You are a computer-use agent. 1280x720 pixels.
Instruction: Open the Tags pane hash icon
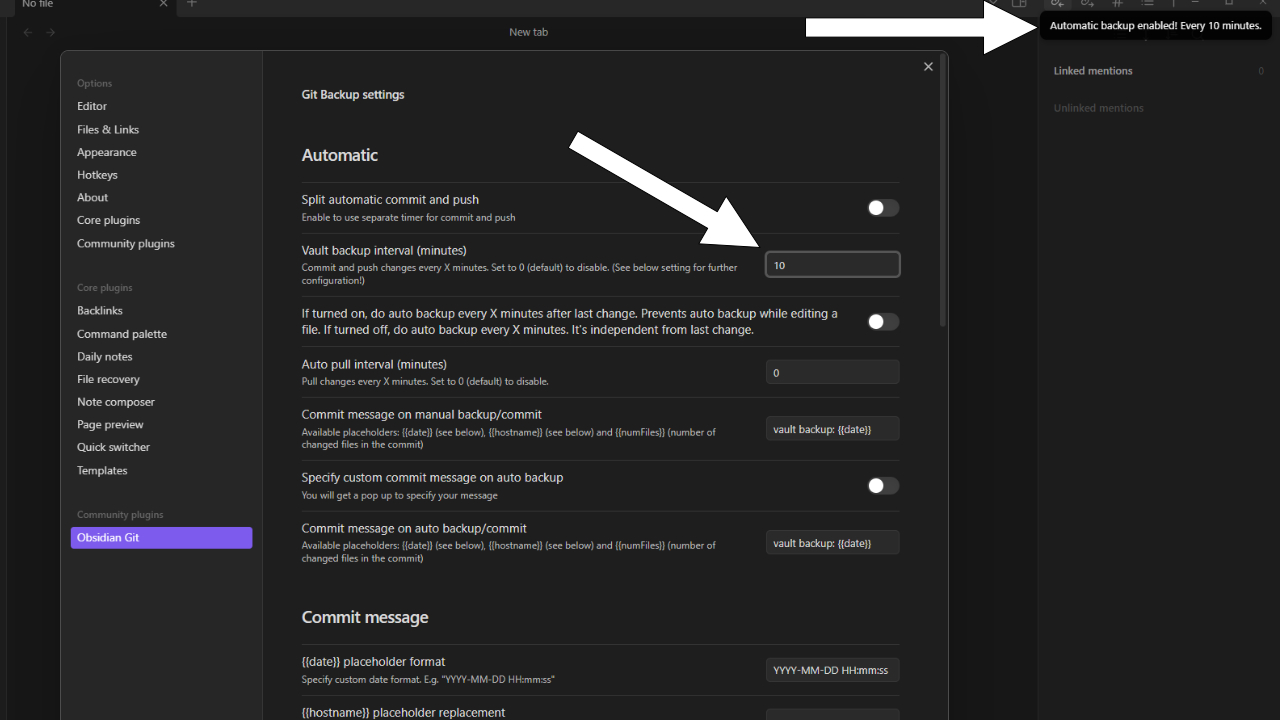click(x=1118, y=4)
